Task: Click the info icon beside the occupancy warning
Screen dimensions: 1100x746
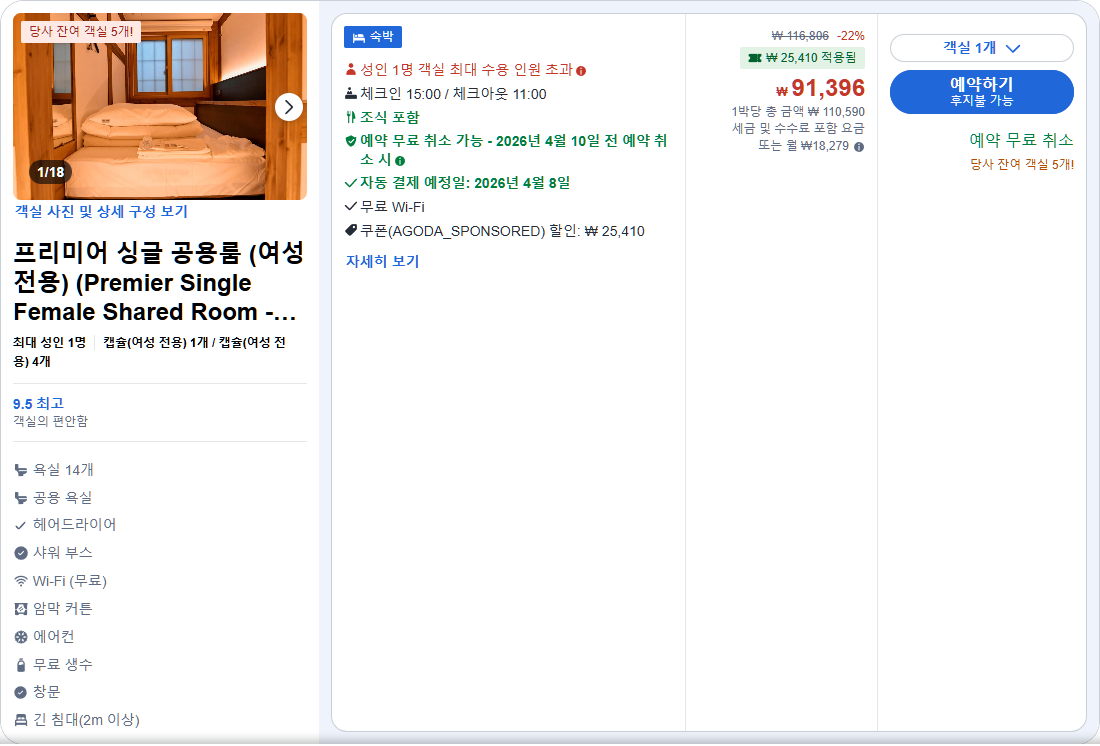Action: 581,70
